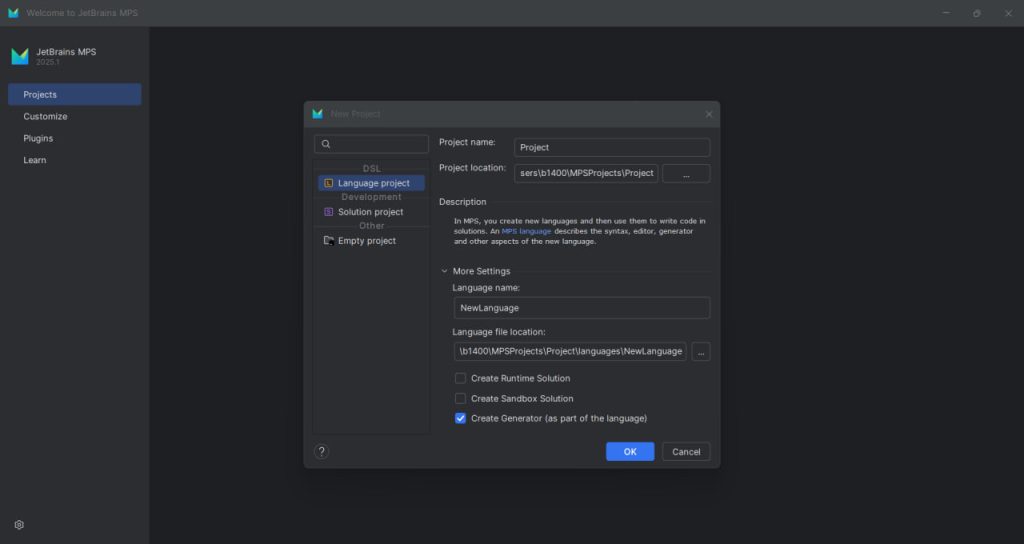This screenshot has width=1024, height=544.
Task: Go to the Learn tab
Action: point(74,160)
